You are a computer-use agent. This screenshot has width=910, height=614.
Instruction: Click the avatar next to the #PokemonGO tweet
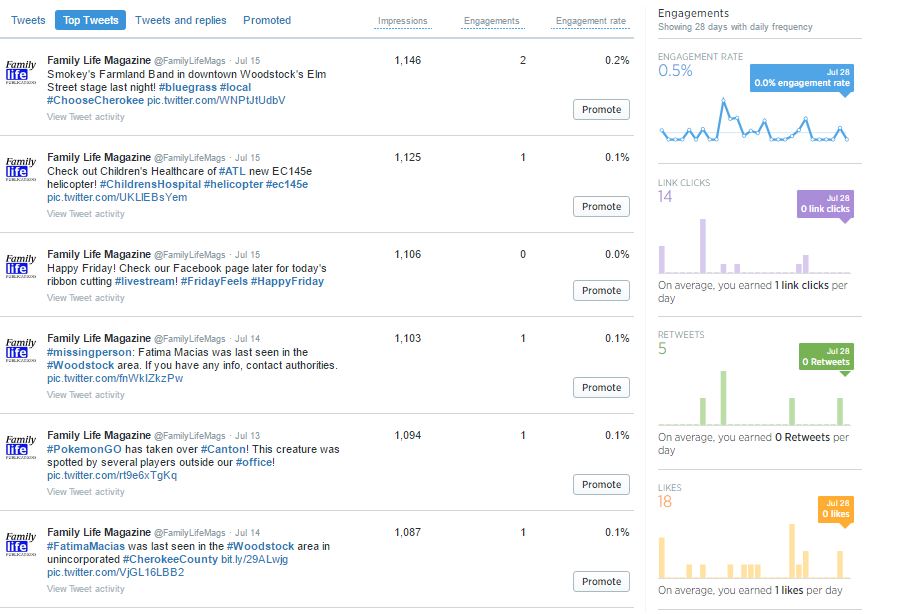(x=21, y=448)
